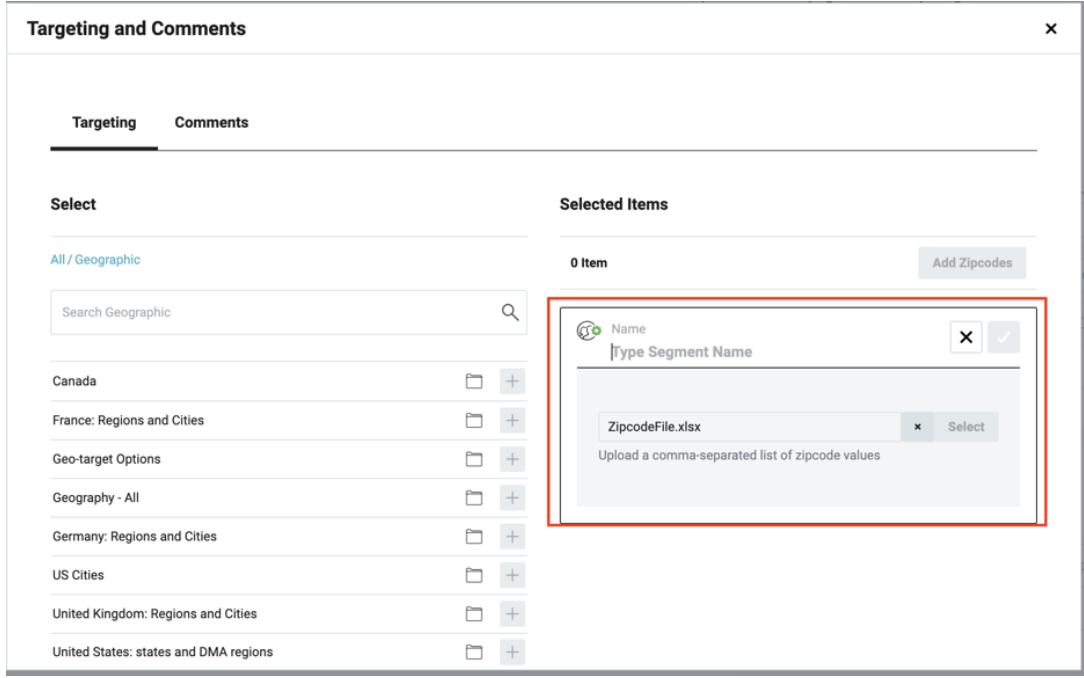Click the All / Geographic breadcrumb link
This screenshot has height=678, width=1084.
95,260
